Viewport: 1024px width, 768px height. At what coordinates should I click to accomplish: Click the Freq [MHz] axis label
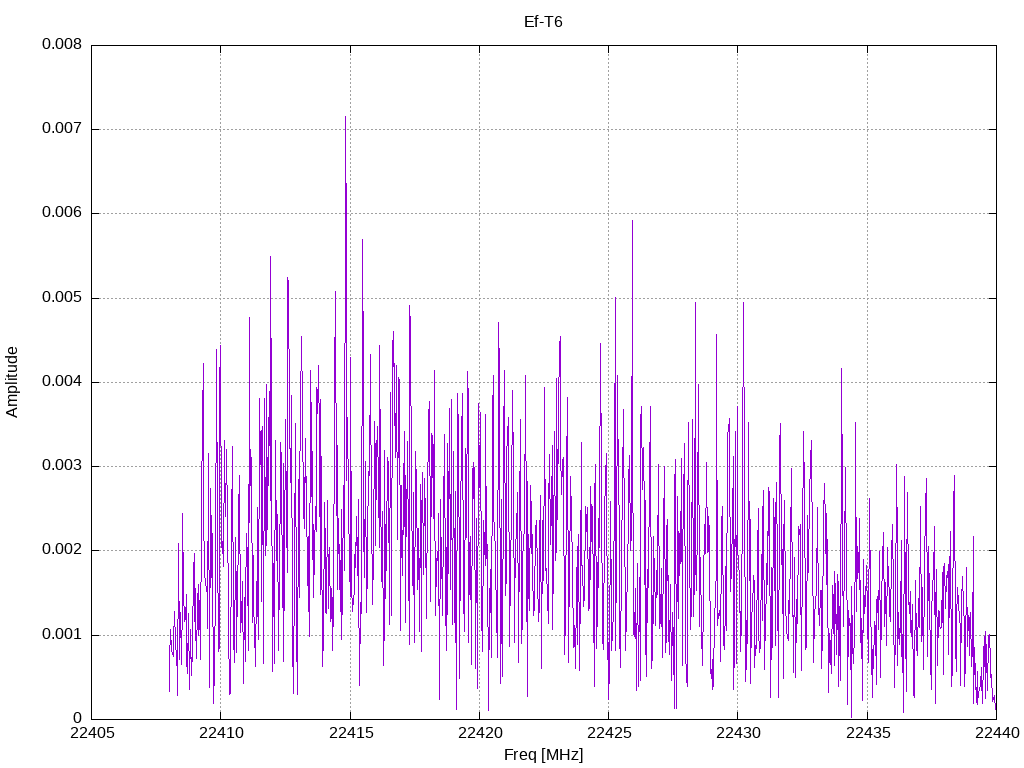click(x=543, y=755)
